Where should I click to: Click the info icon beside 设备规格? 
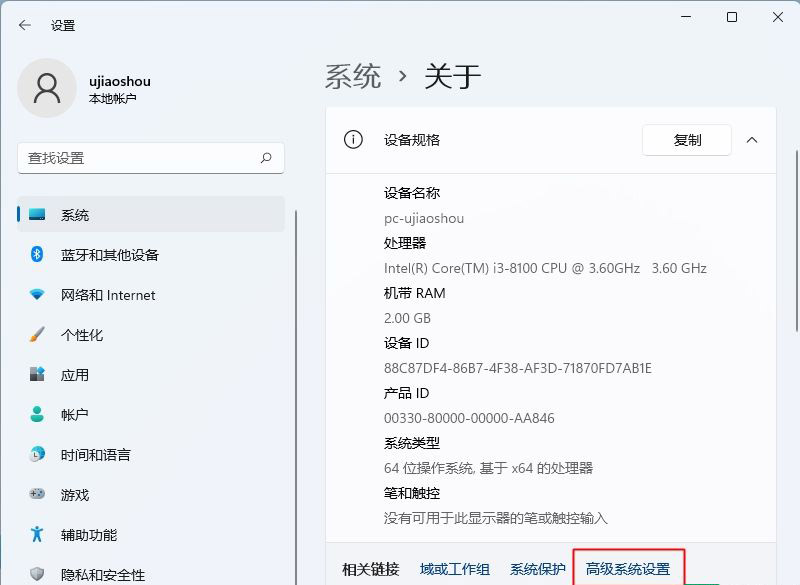click(352, 139)
